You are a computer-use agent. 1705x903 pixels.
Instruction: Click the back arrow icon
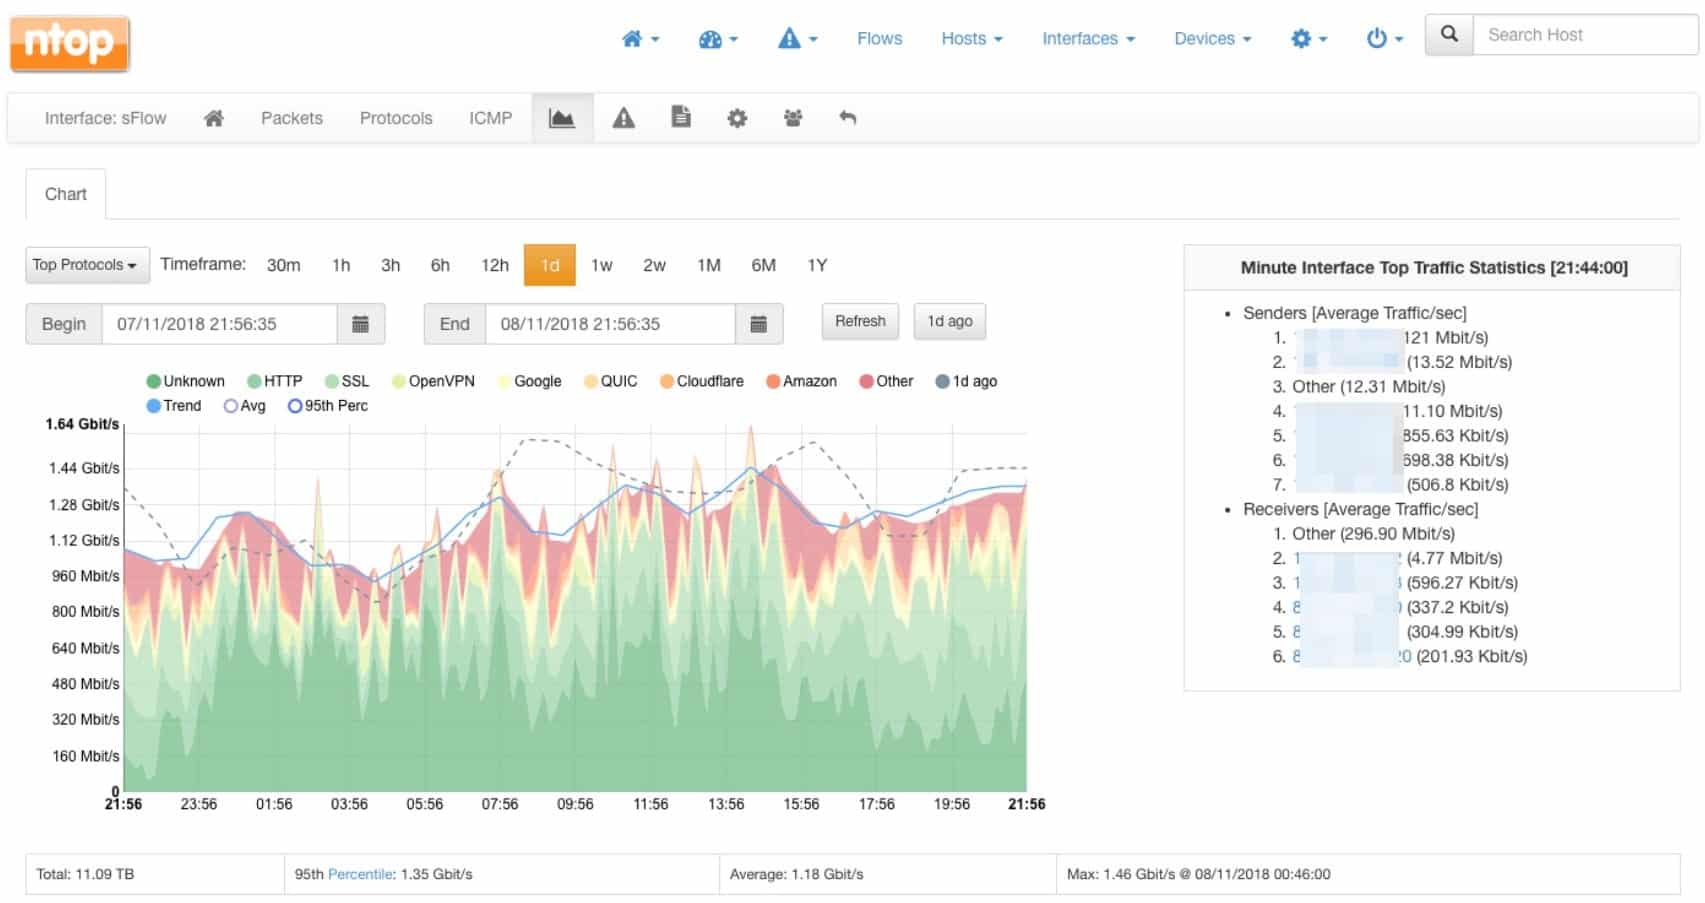pos(847,118)
